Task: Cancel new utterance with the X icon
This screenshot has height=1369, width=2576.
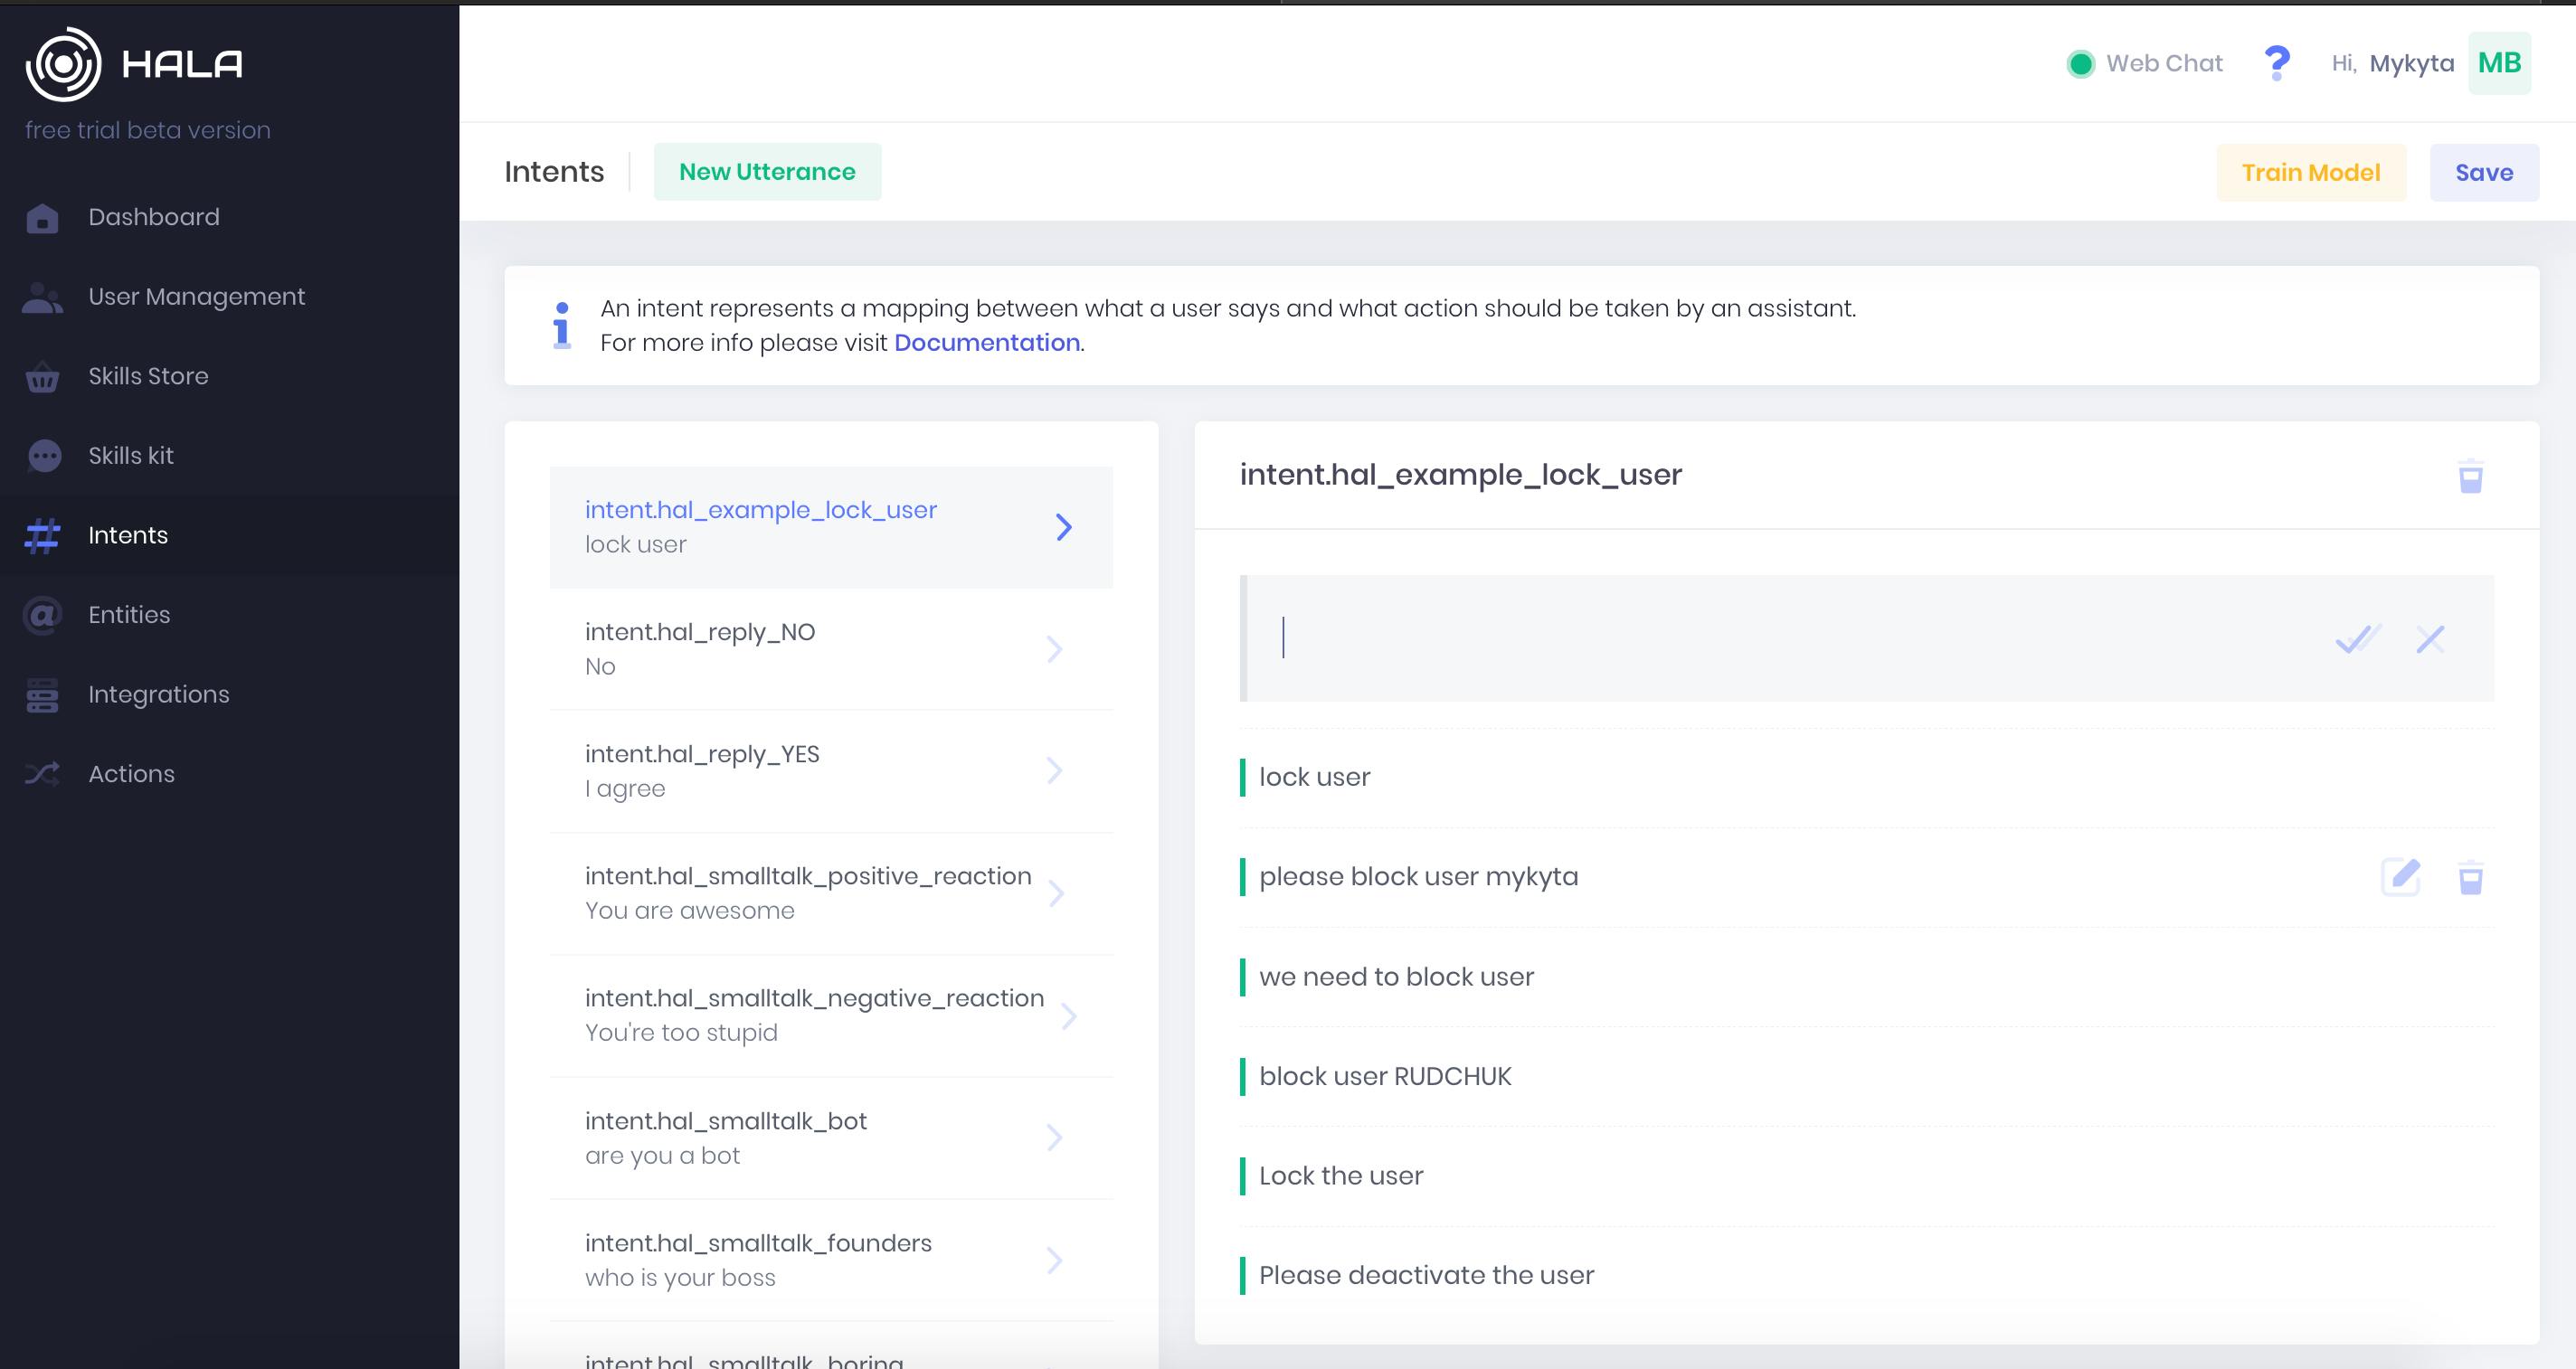Action: pyautogui.click(x=2430, y=639)
